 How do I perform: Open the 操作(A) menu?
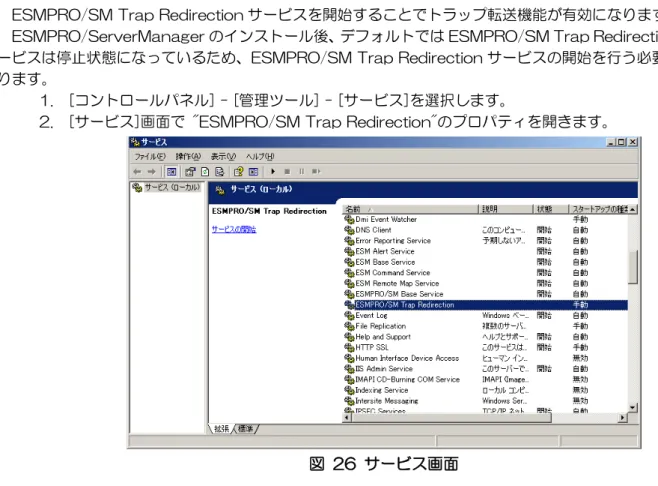click(188, 157)
